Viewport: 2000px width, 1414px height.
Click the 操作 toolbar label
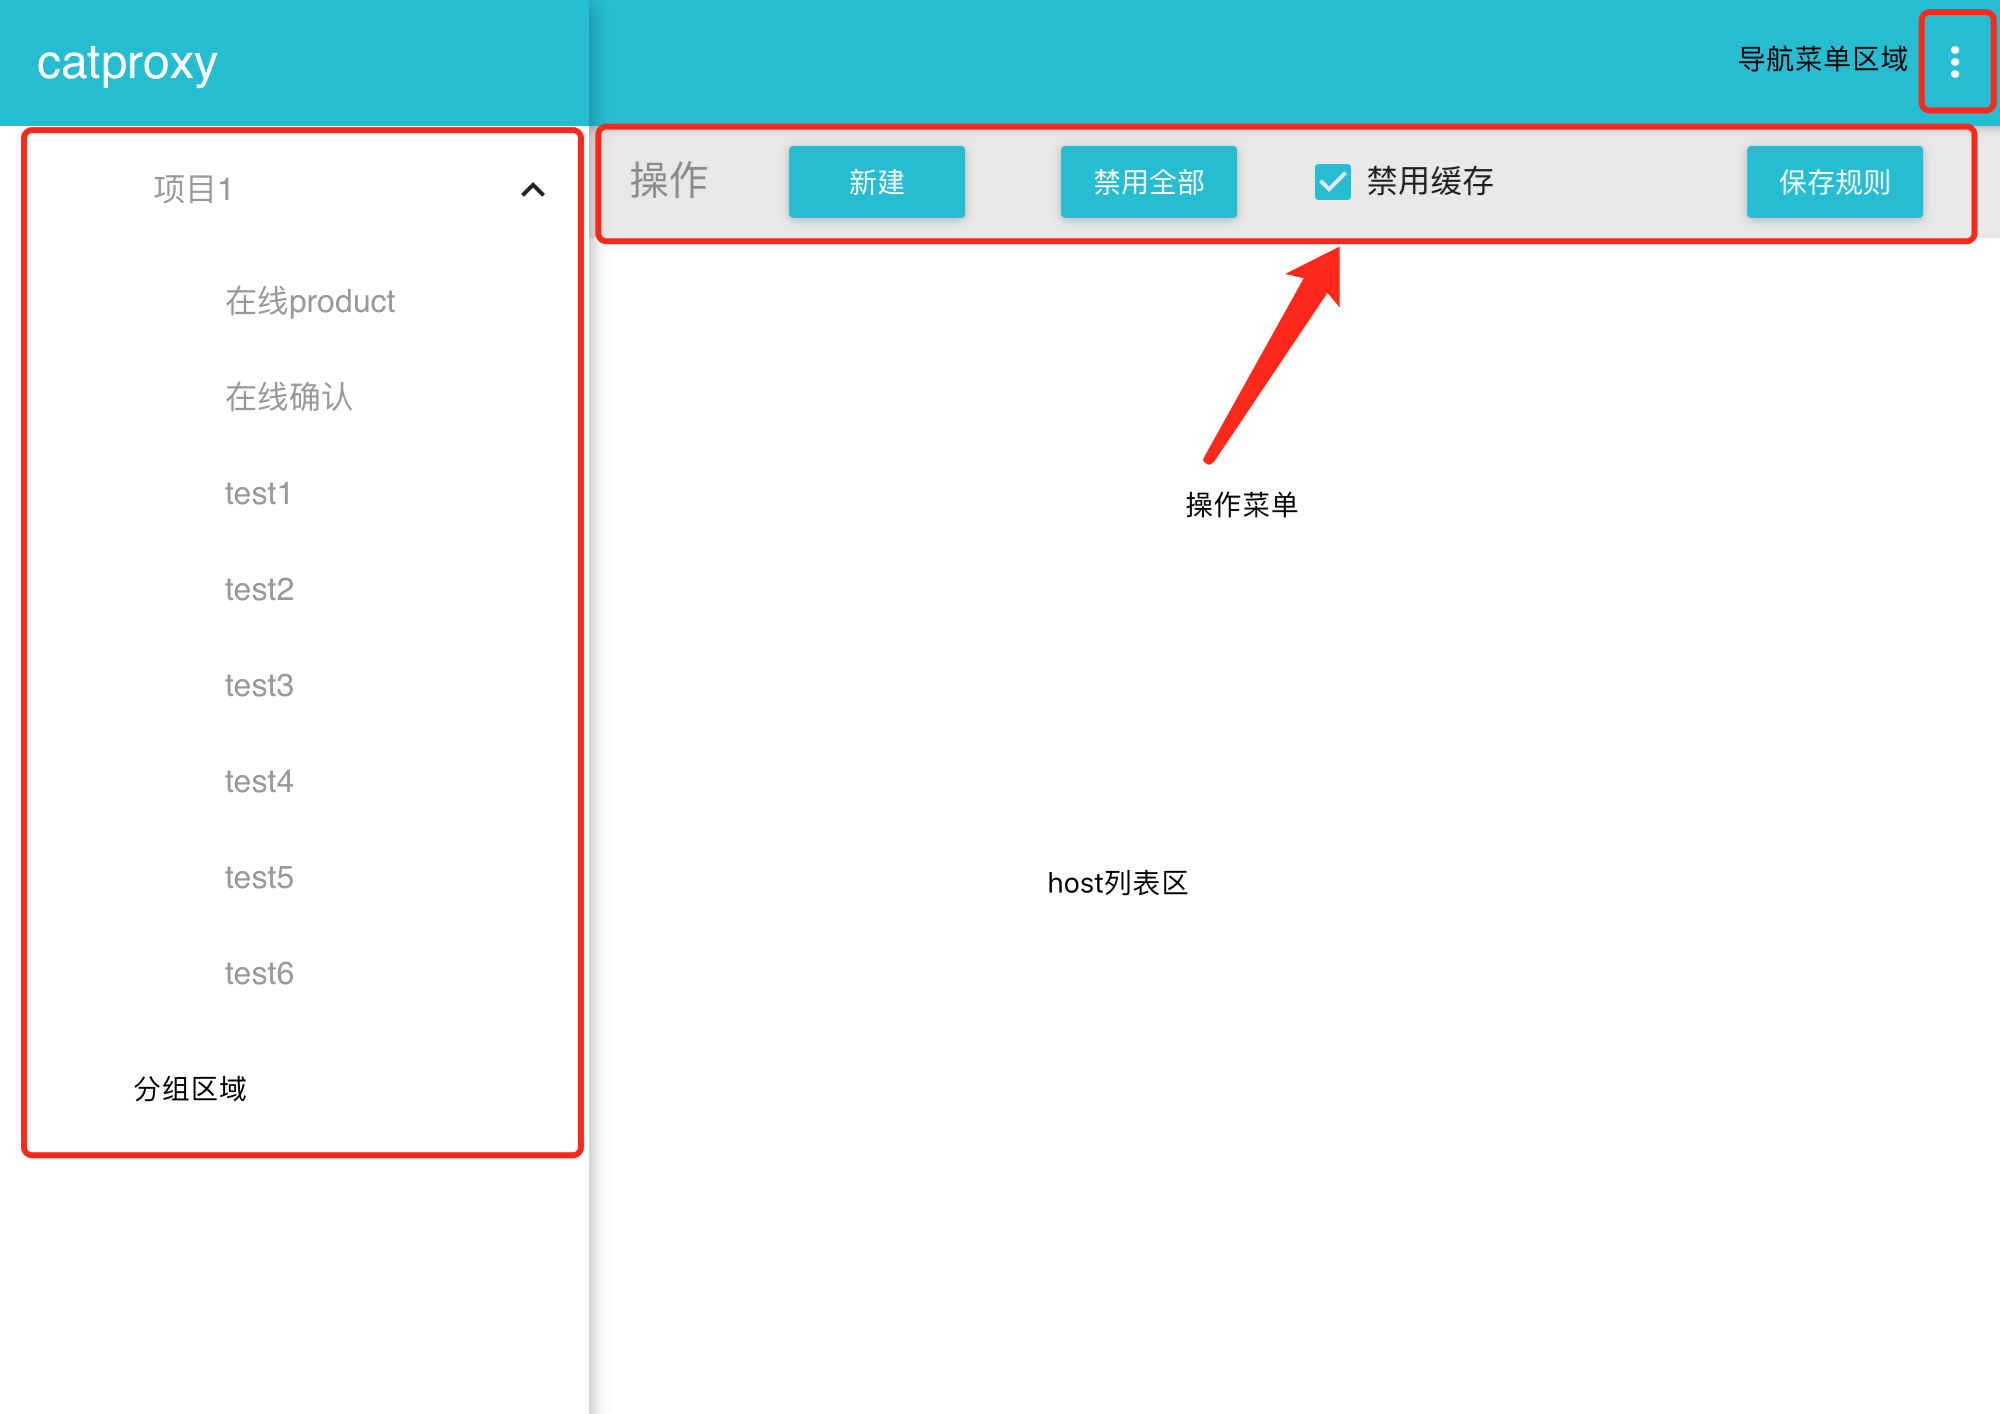[669, 181]
